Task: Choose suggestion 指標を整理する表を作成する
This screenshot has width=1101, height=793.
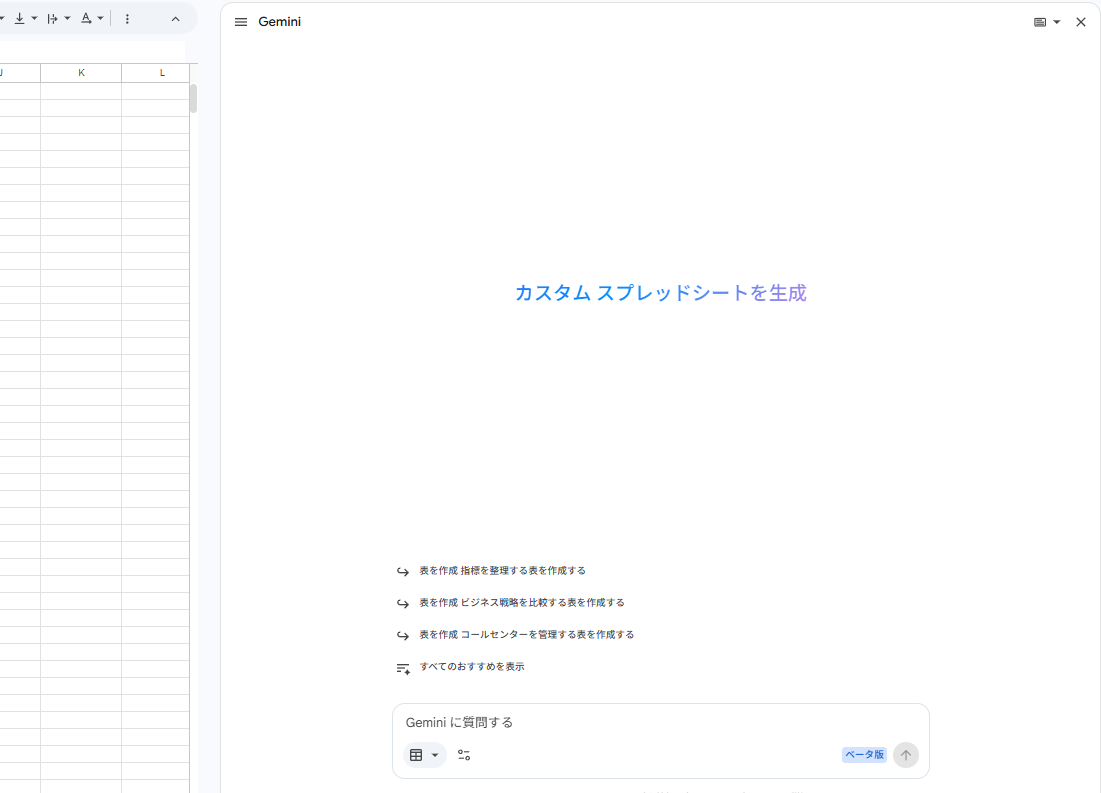Action: [x=503, y=571]
